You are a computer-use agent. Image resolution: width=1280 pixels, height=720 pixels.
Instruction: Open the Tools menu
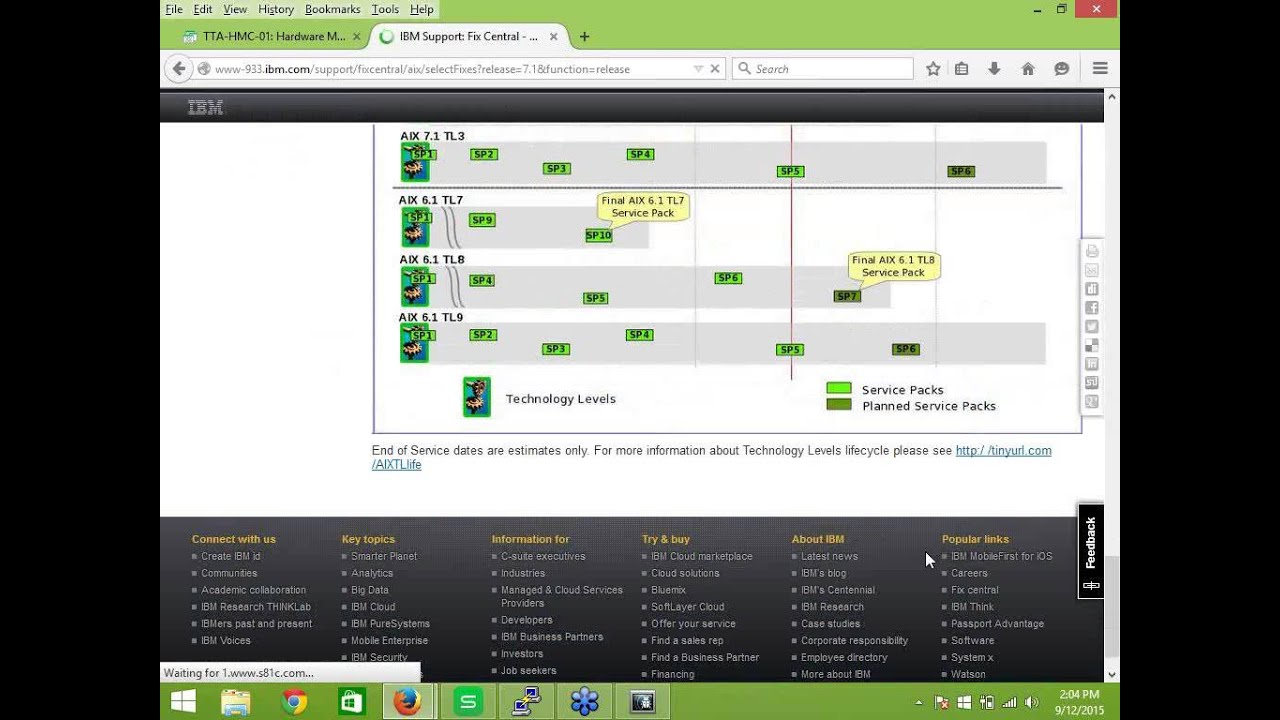pos(385,9)
